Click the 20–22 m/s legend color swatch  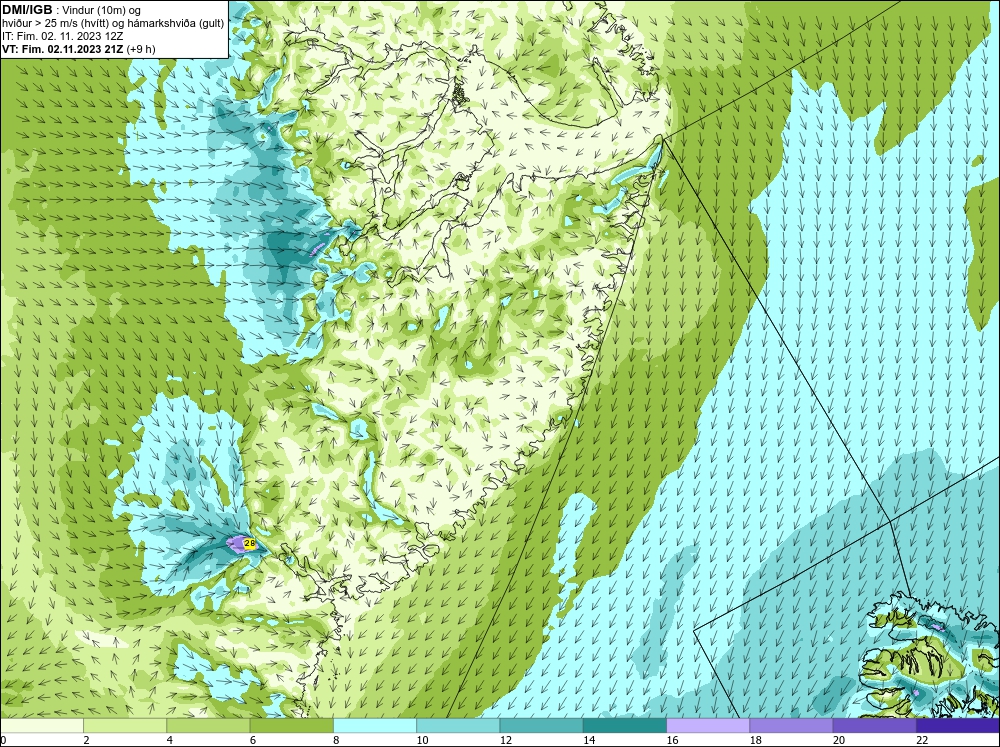pos(874,726)
